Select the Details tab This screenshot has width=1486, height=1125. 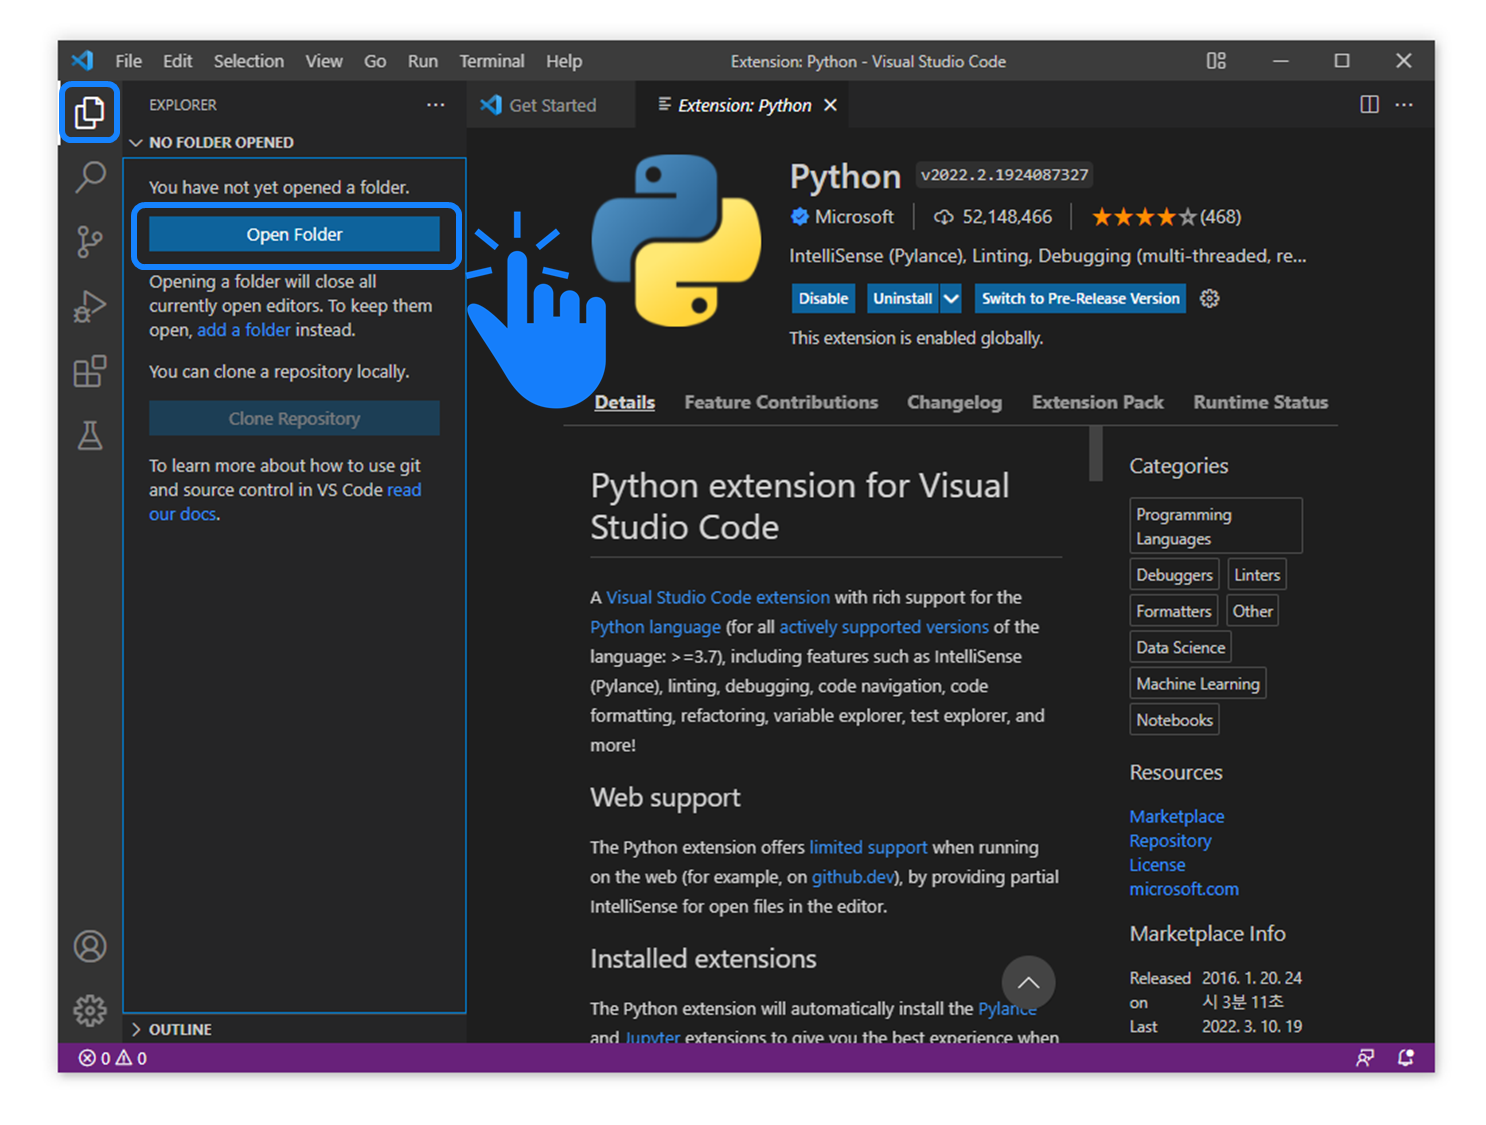coord(625,402)
